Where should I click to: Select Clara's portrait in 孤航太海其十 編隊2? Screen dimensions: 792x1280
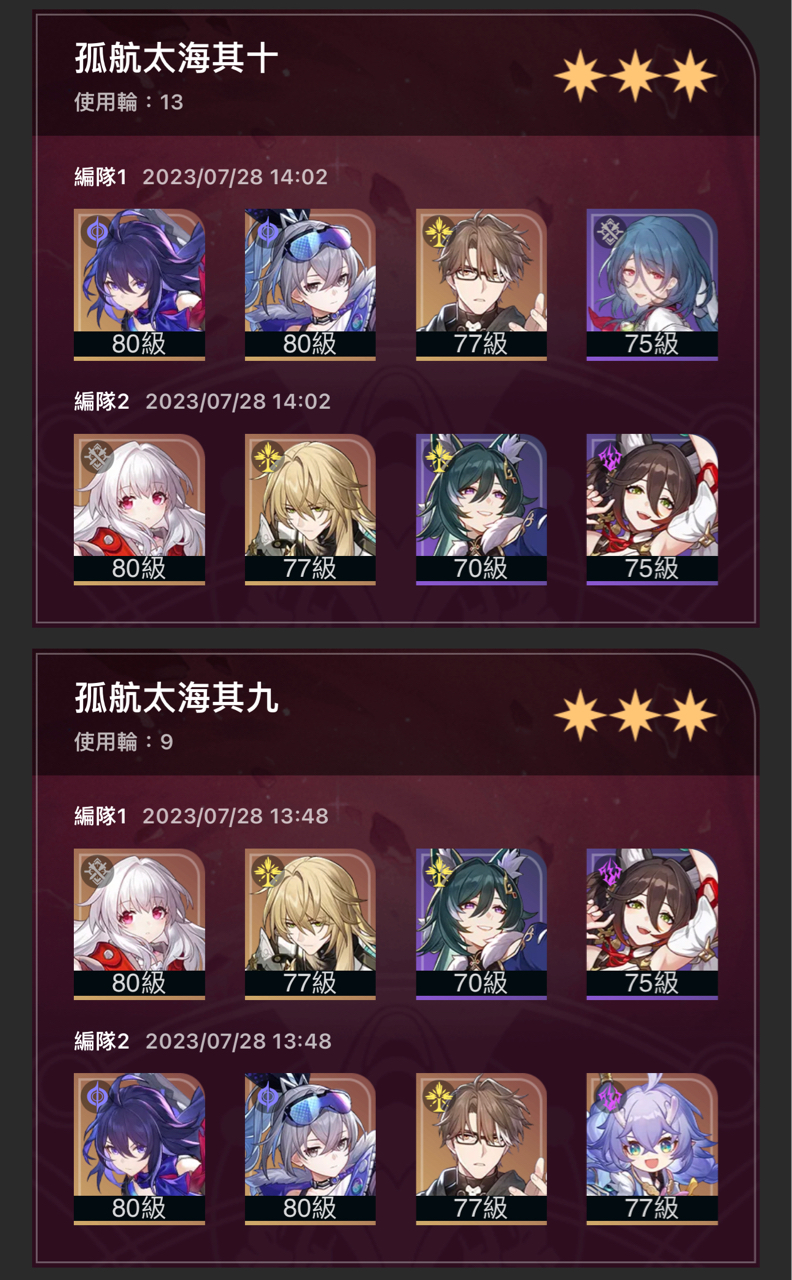139,509
